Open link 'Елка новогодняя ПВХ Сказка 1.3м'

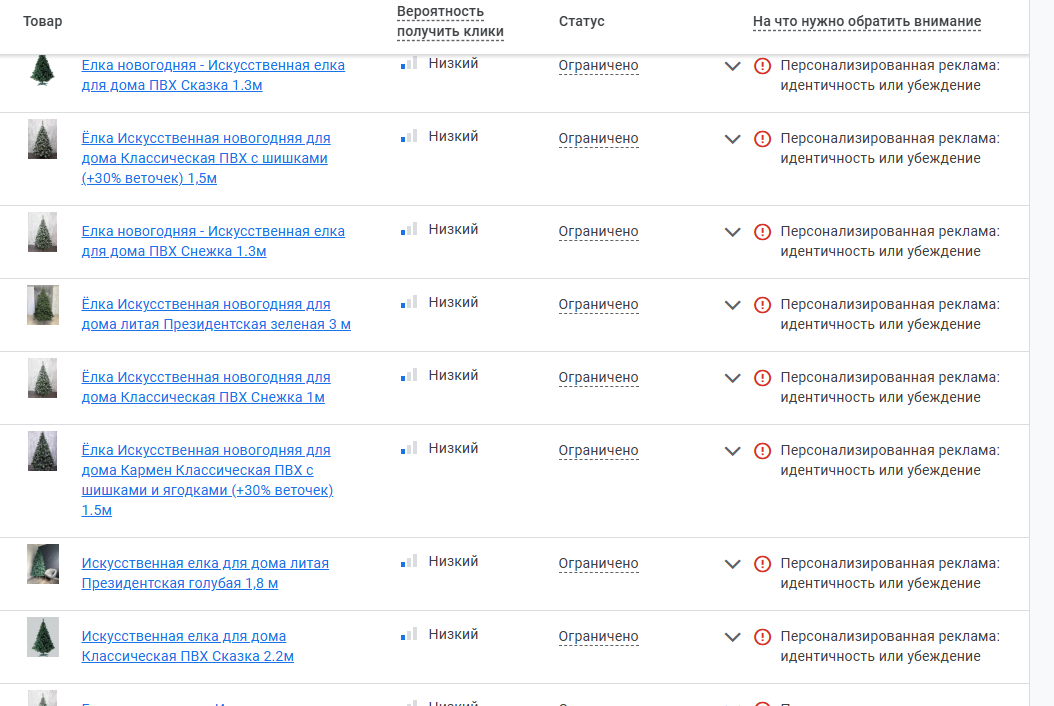(213, 75)
